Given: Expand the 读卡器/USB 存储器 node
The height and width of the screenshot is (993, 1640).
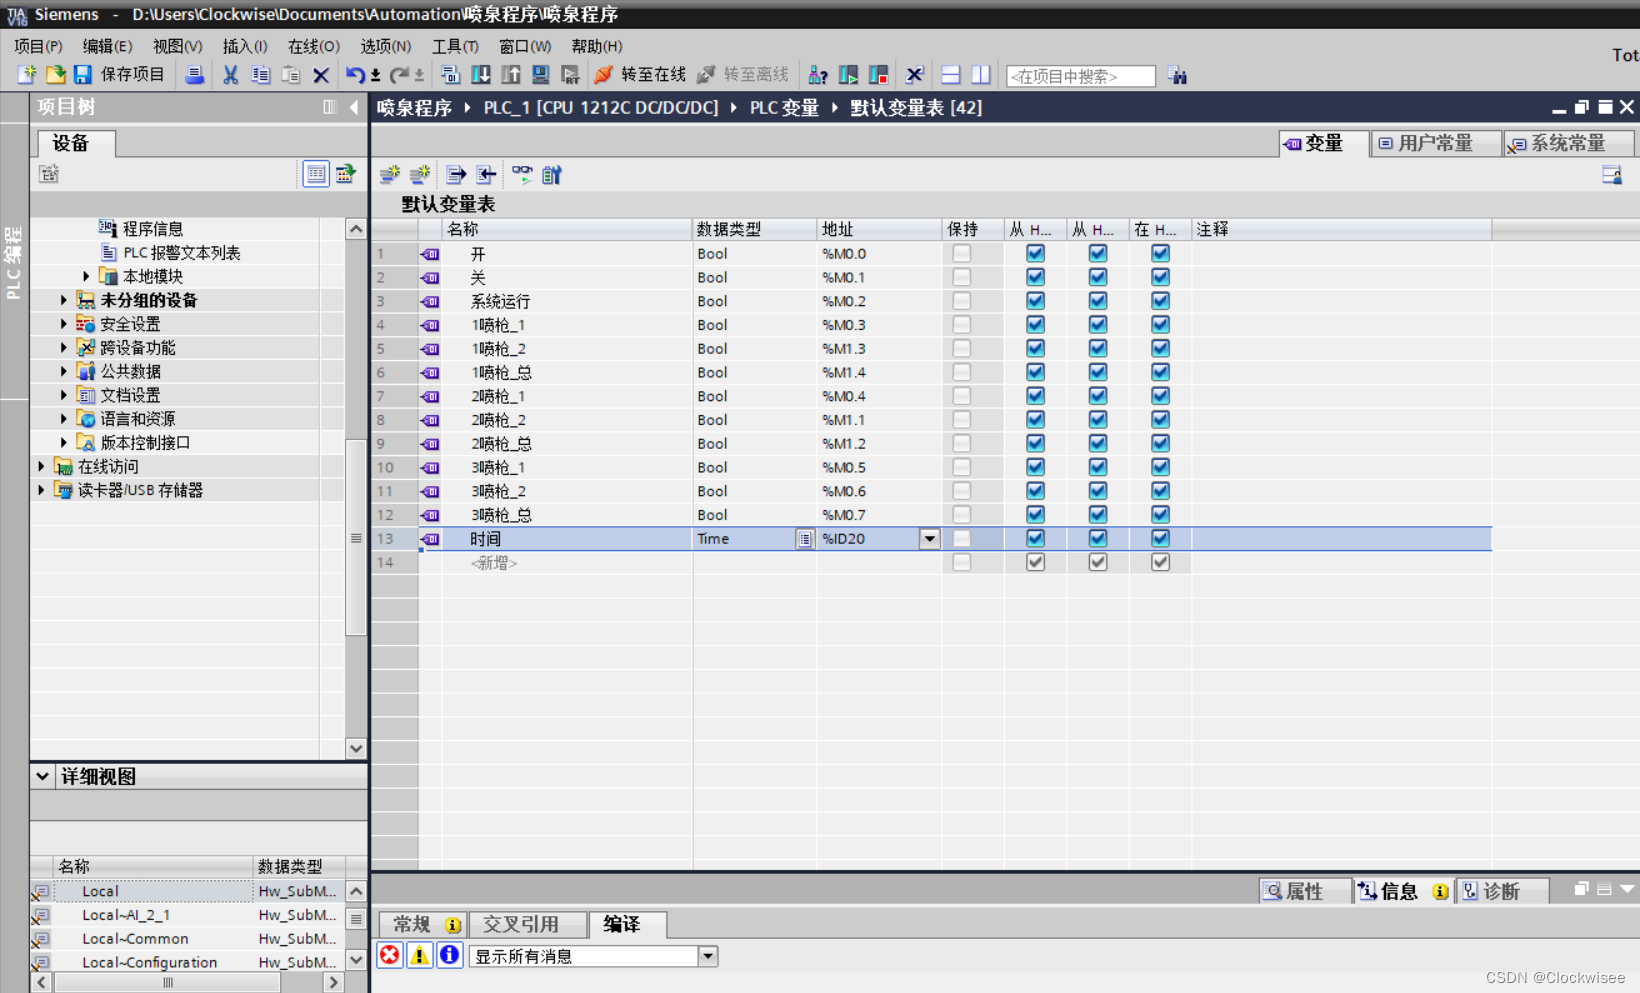Looking at the screenshot, I should [x=41, y=490].
